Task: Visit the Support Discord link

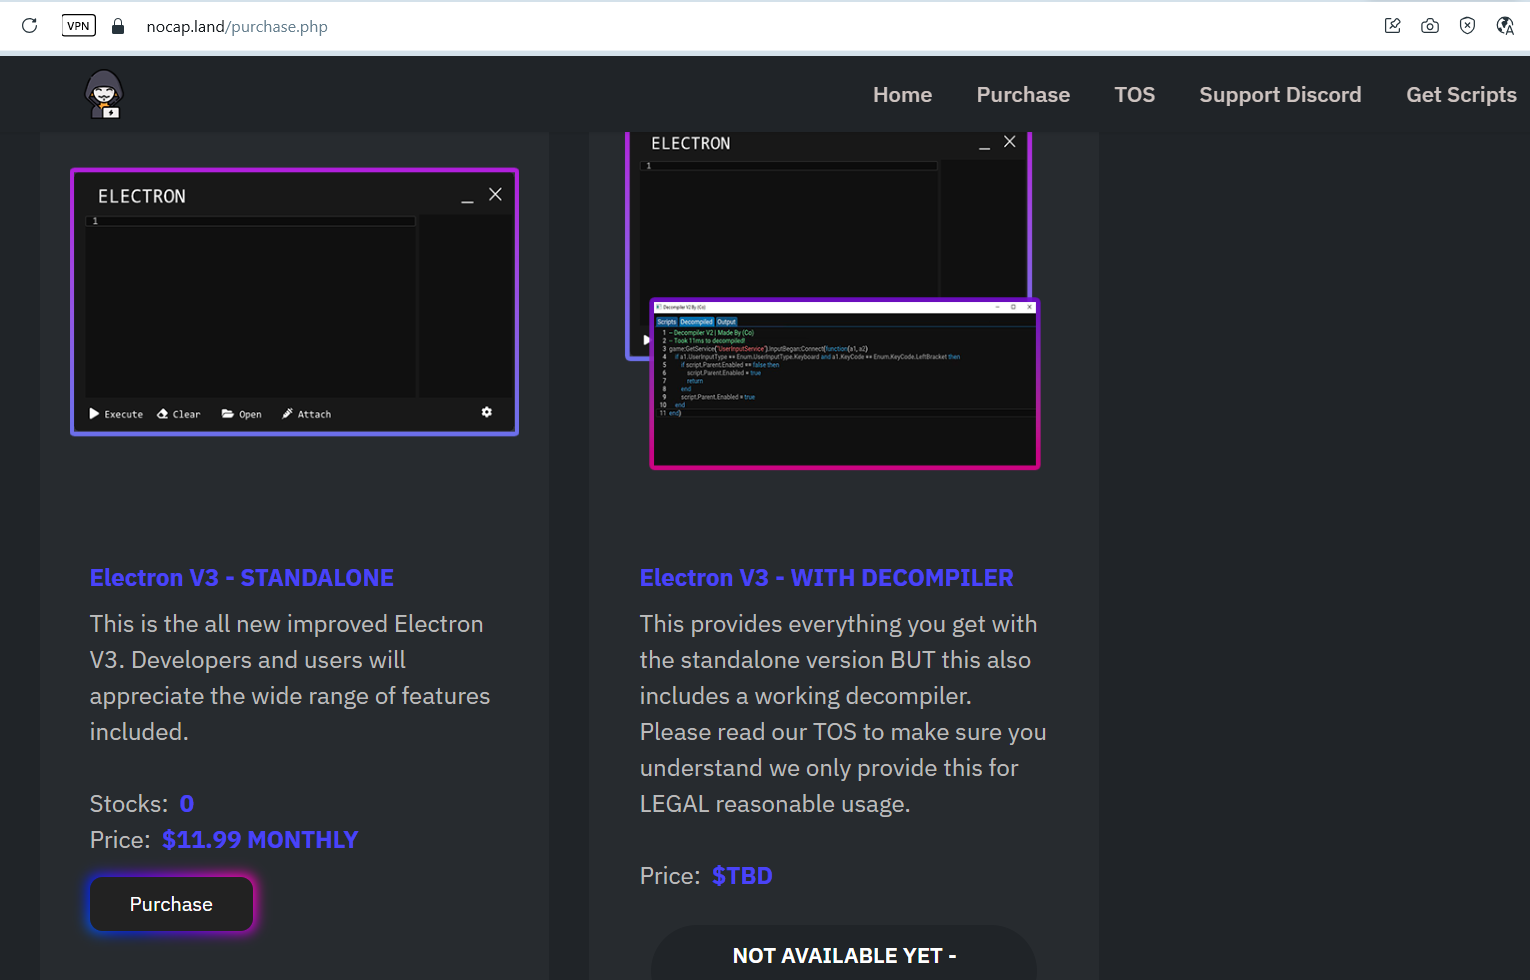Action: 1280,95
